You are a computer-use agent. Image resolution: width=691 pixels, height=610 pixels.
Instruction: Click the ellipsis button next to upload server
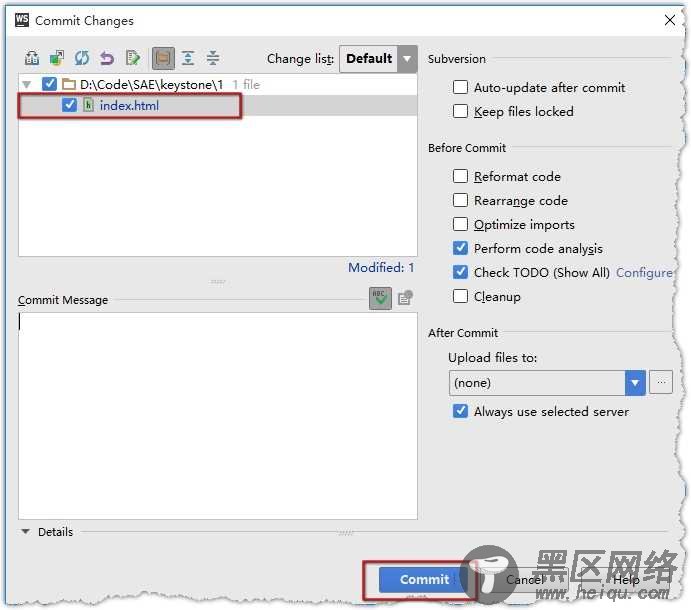click(661, 383)
